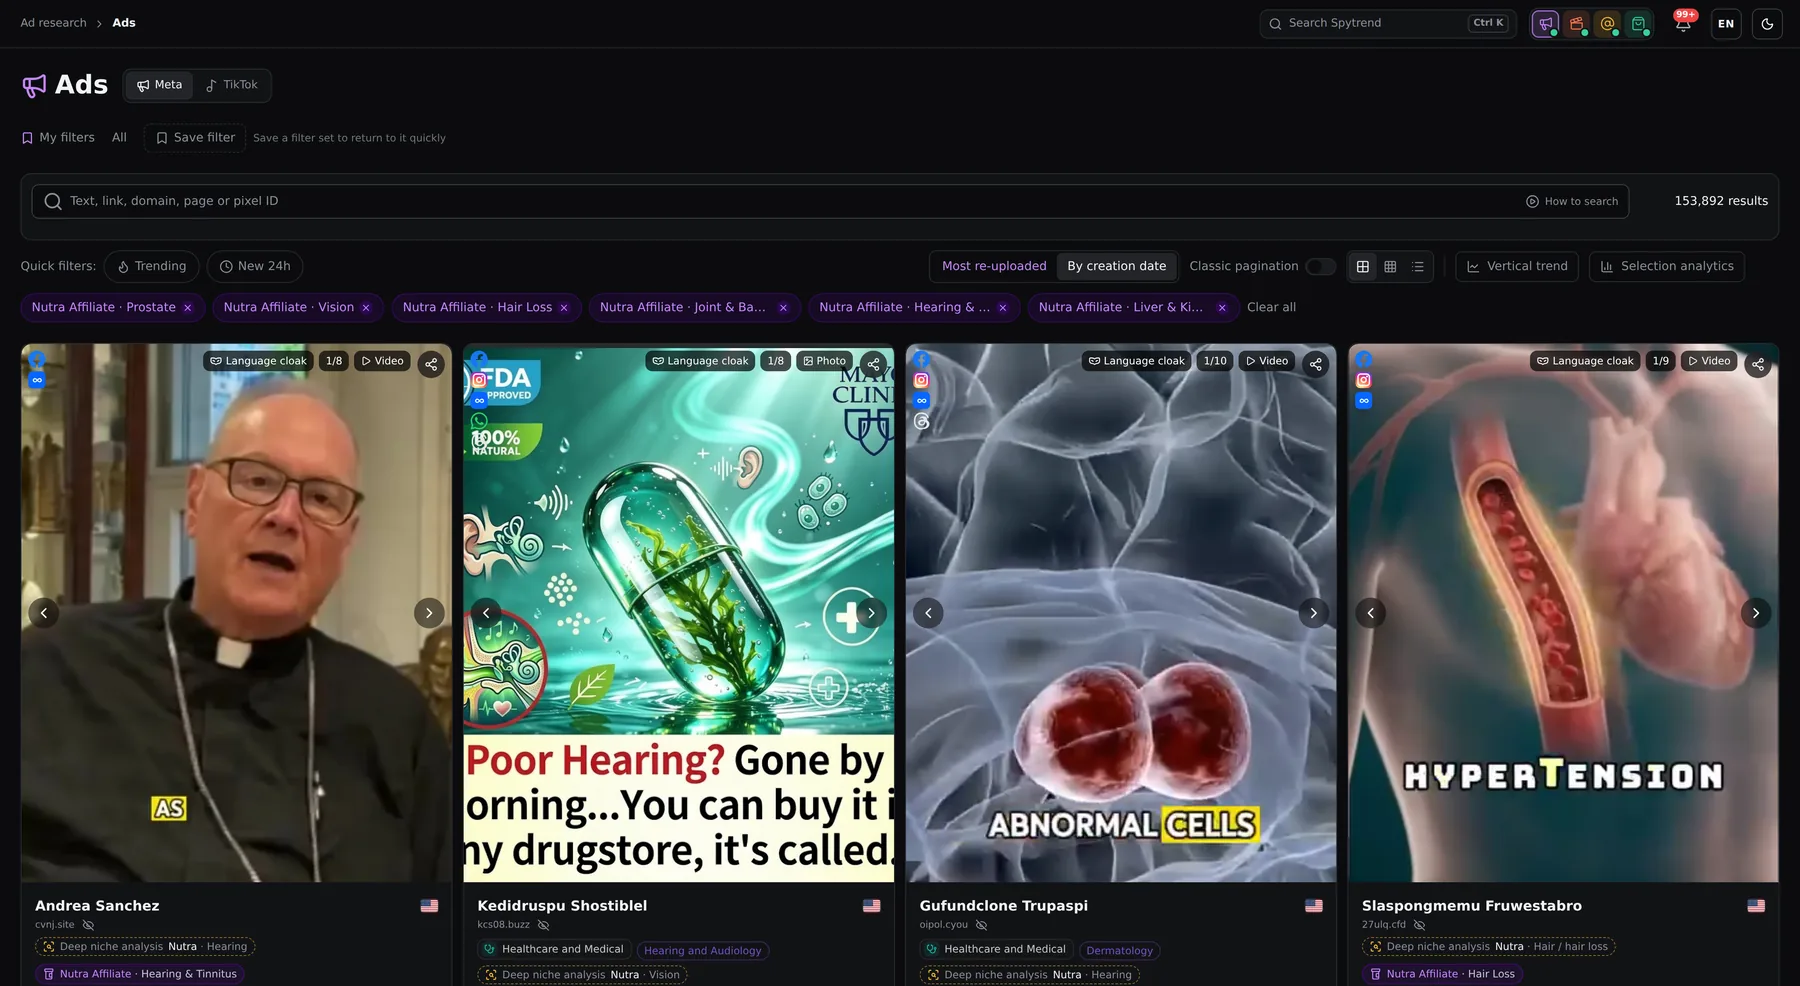Click the Save filter button

(195, 138)
